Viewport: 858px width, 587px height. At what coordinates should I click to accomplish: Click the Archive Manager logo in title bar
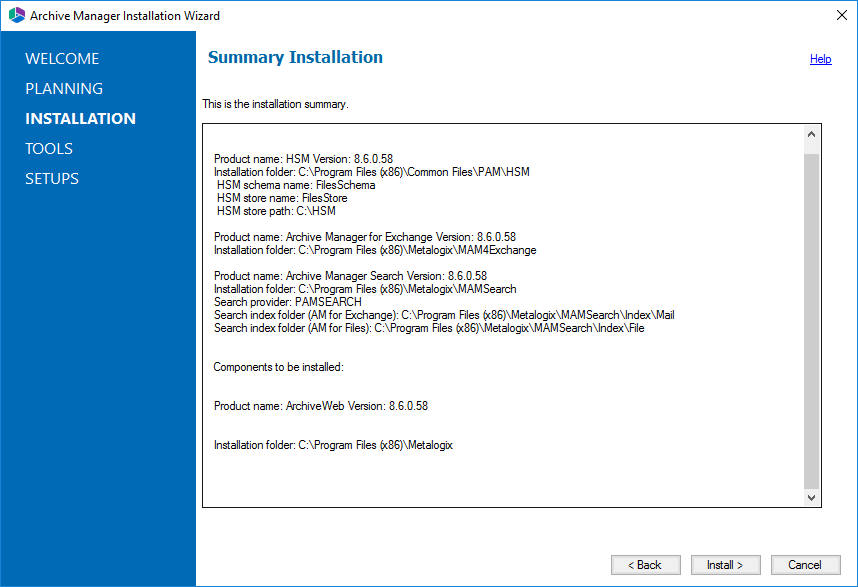pos(16,15)
